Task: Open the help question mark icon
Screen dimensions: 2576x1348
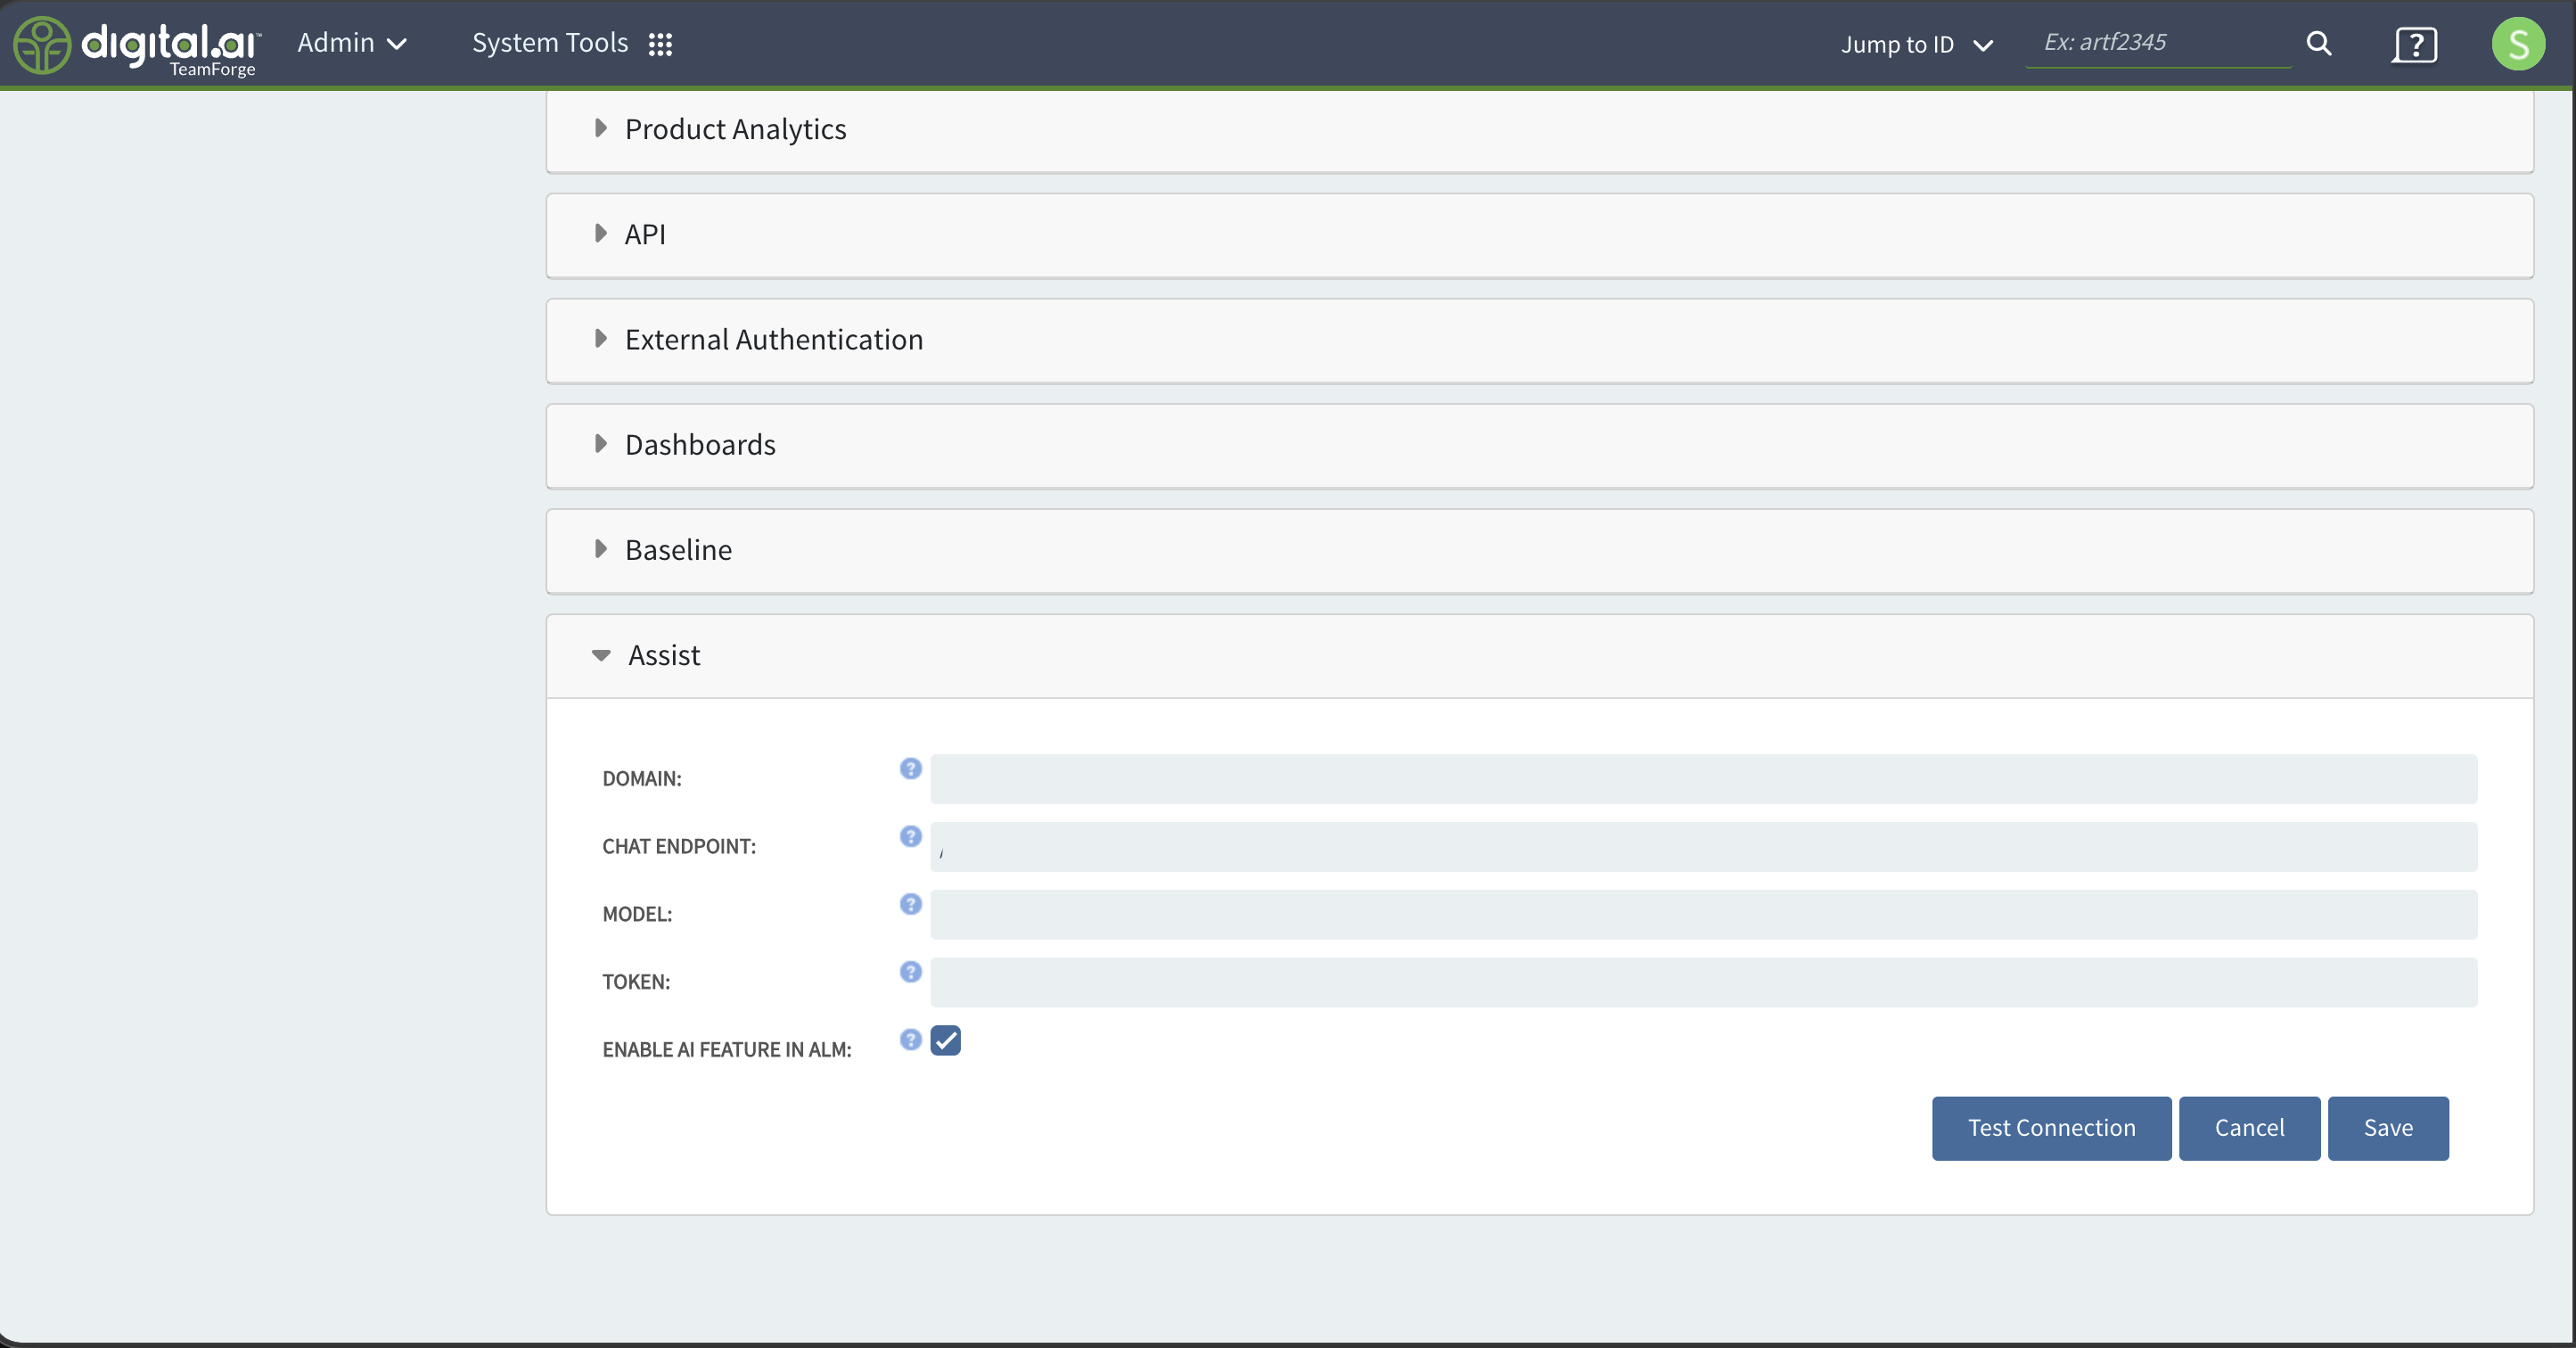Action: [2415, 44]
